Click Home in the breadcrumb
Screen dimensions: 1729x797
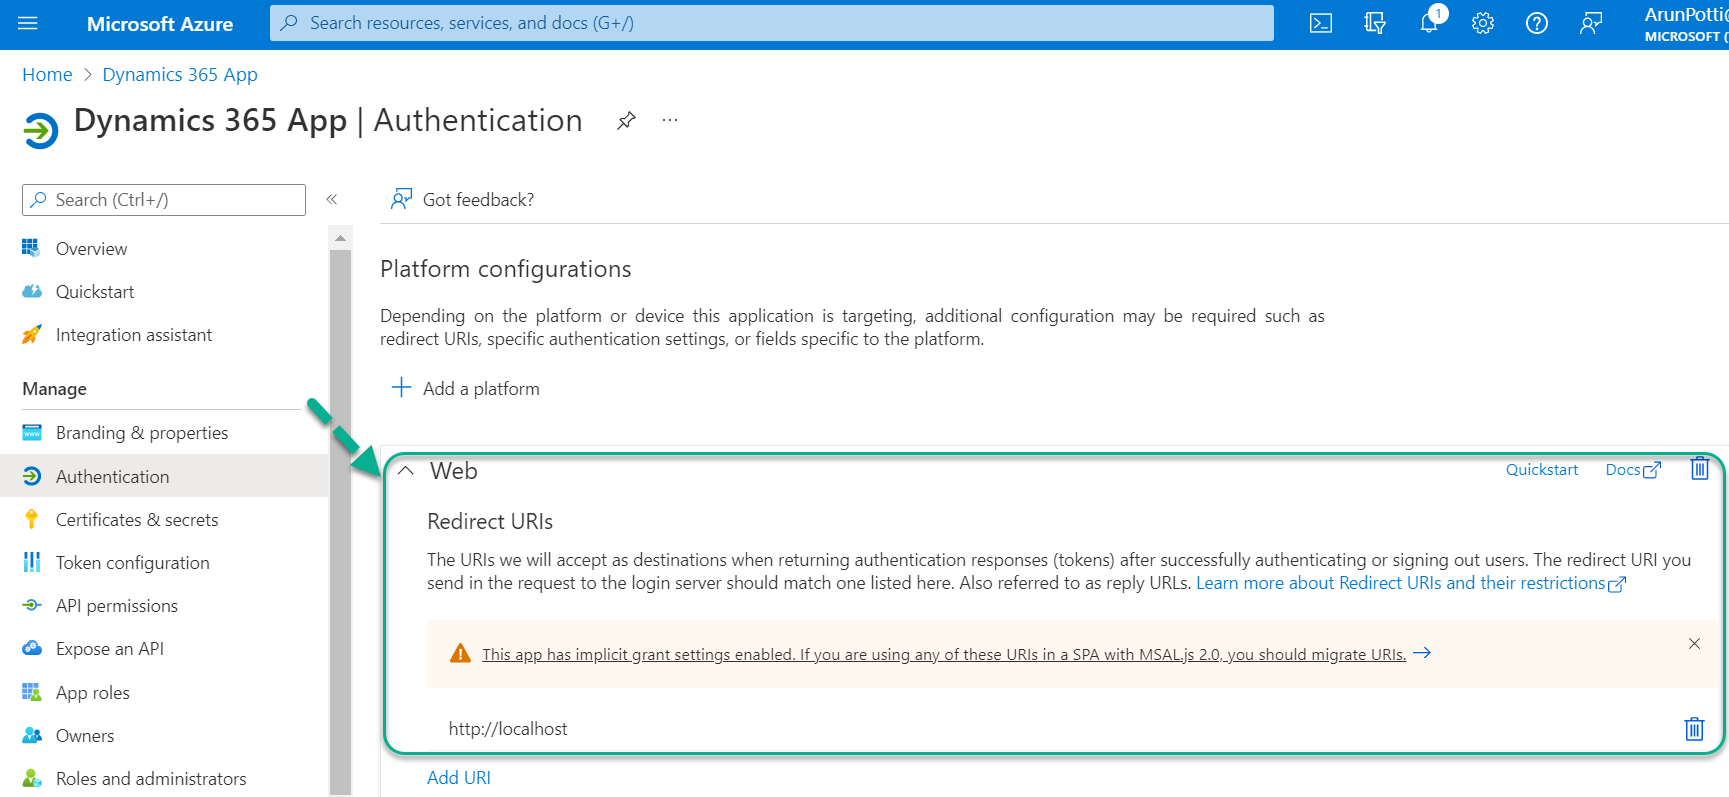(x=47, y=74)
